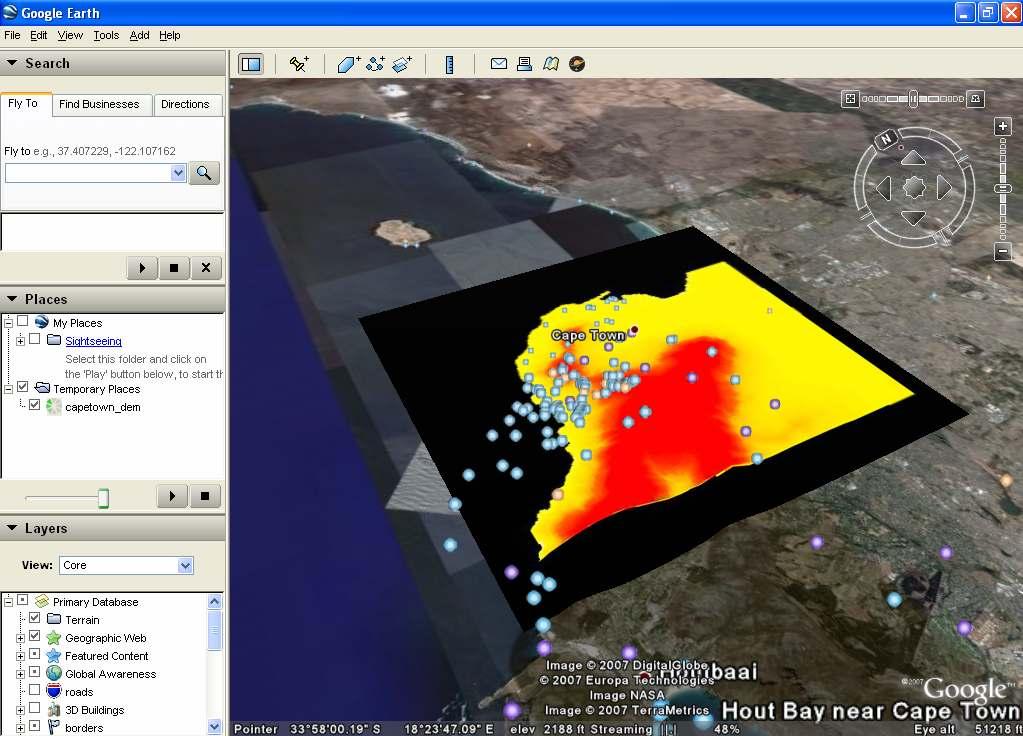1023x736 pixels.
Task: Stop the search results tour
Action: point(174,268)
